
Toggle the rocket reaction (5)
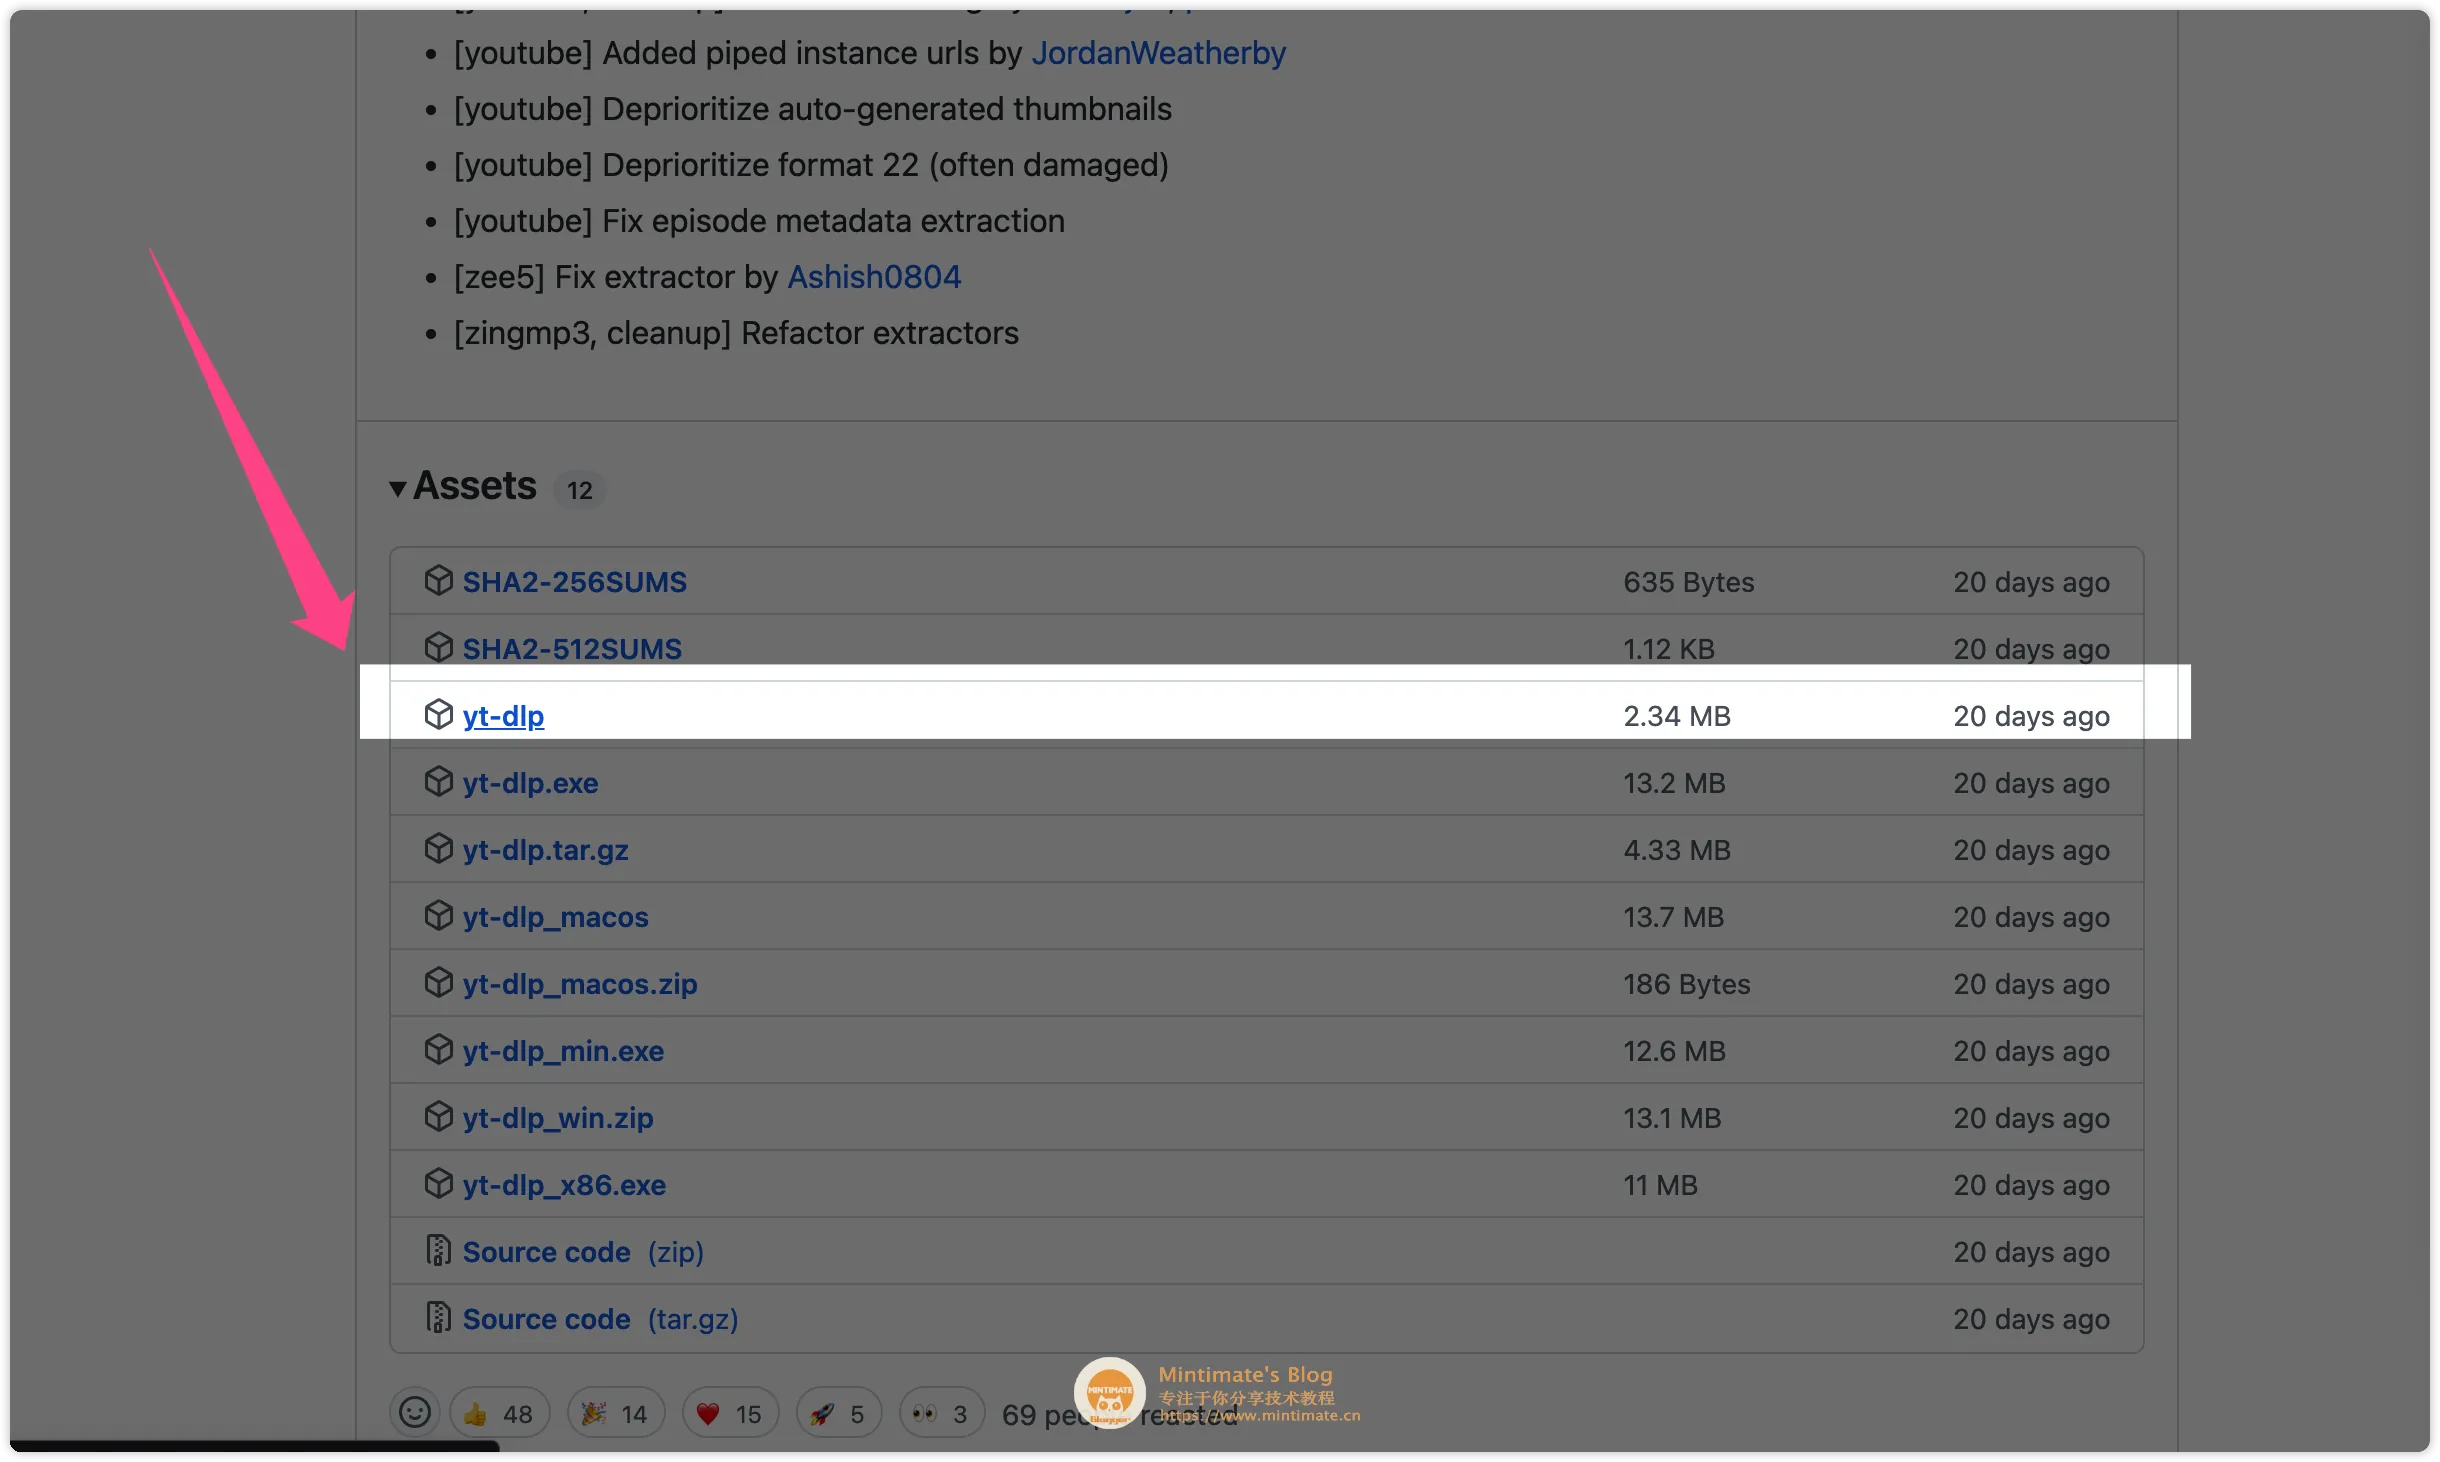(x=838, y=1414)
